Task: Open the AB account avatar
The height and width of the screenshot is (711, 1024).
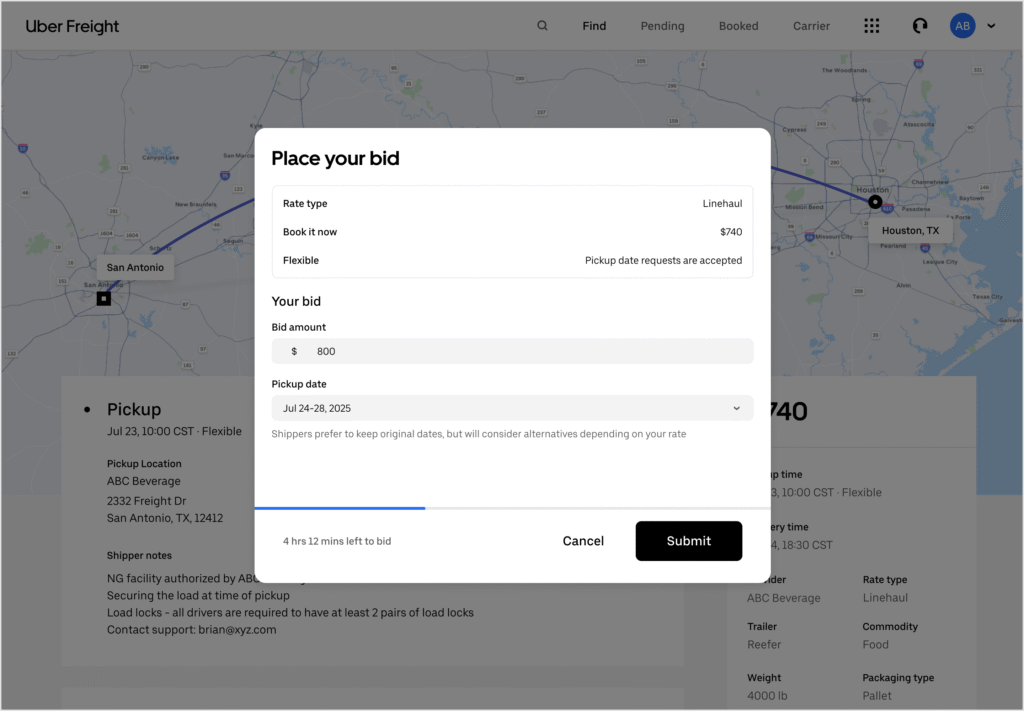Action: coord(962,25)
